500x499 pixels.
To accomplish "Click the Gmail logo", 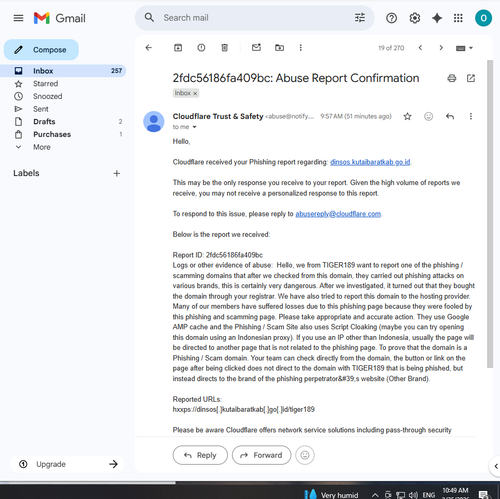I will tap(60, 18).
